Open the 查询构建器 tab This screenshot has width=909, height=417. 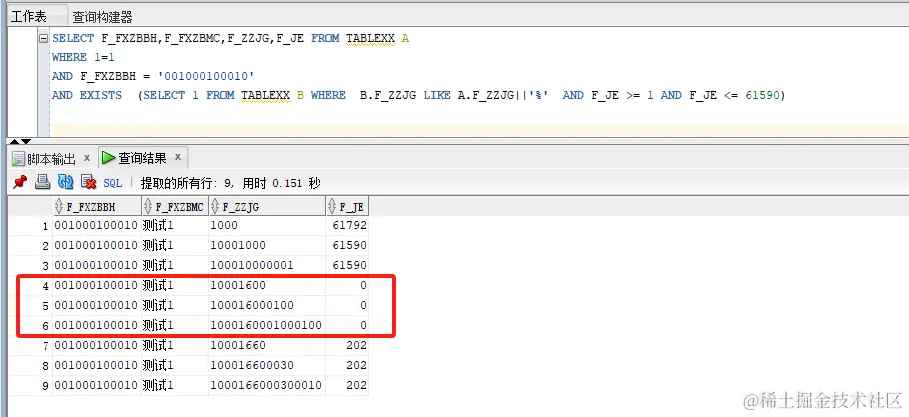tap(102, 17)
